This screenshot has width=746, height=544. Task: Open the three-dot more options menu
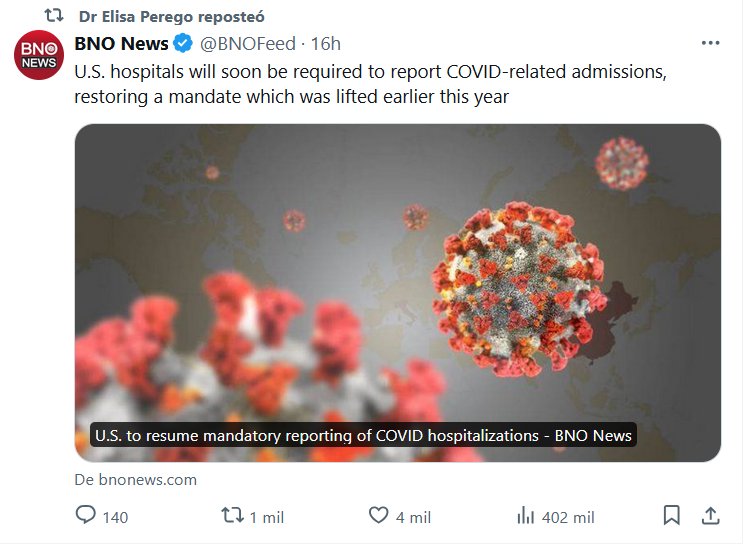click(x=710, y=43)
